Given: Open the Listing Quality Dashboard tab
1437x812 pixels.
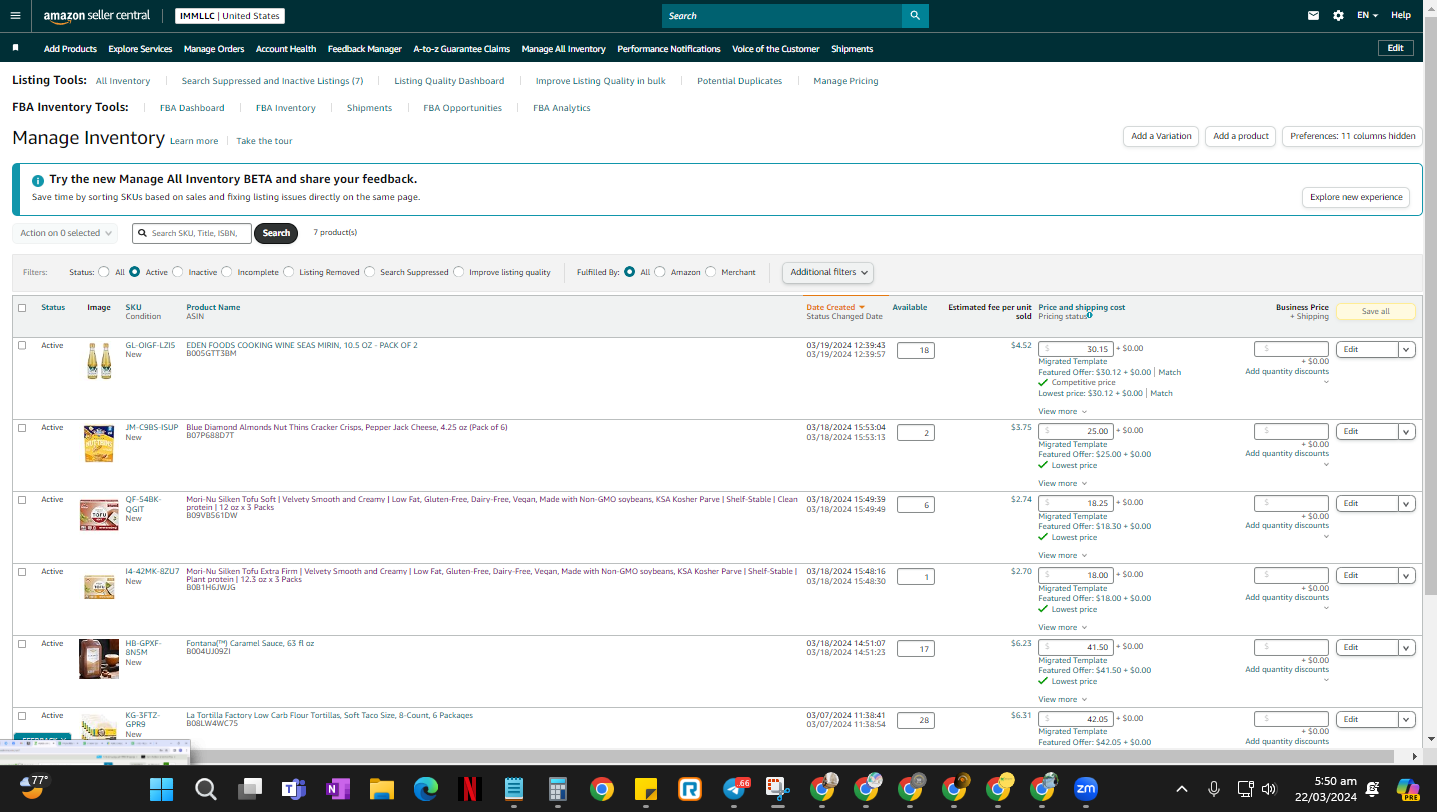Looking at the screenshot, I should [449, 81].
